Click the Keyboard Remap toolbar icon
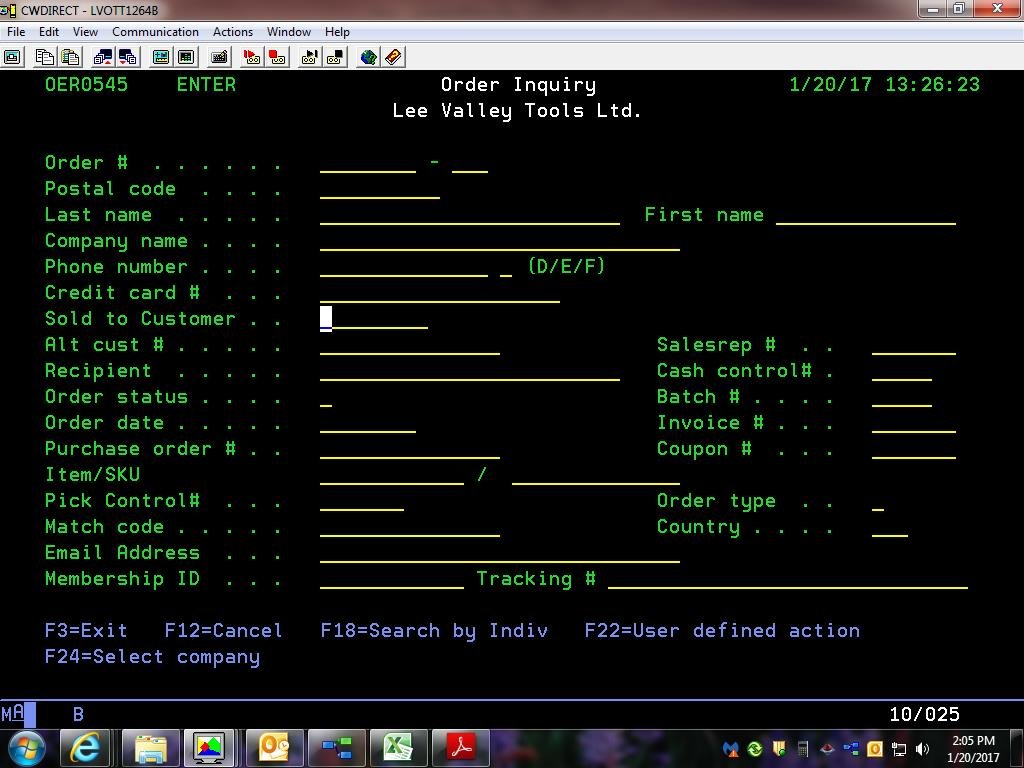The width and height of the screenshot is (1024, 768). (x=219, y=57)
